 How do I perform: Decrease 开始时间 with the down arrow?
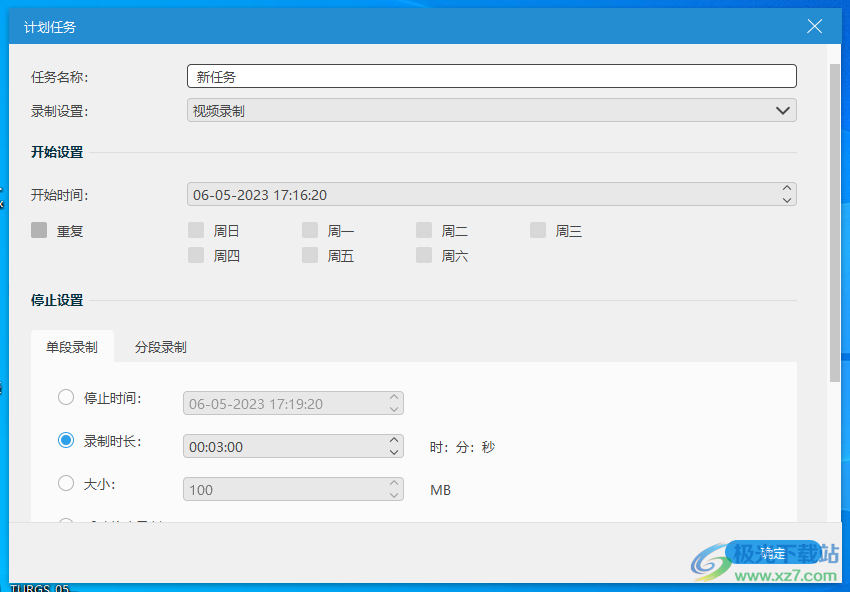[787, 200]
